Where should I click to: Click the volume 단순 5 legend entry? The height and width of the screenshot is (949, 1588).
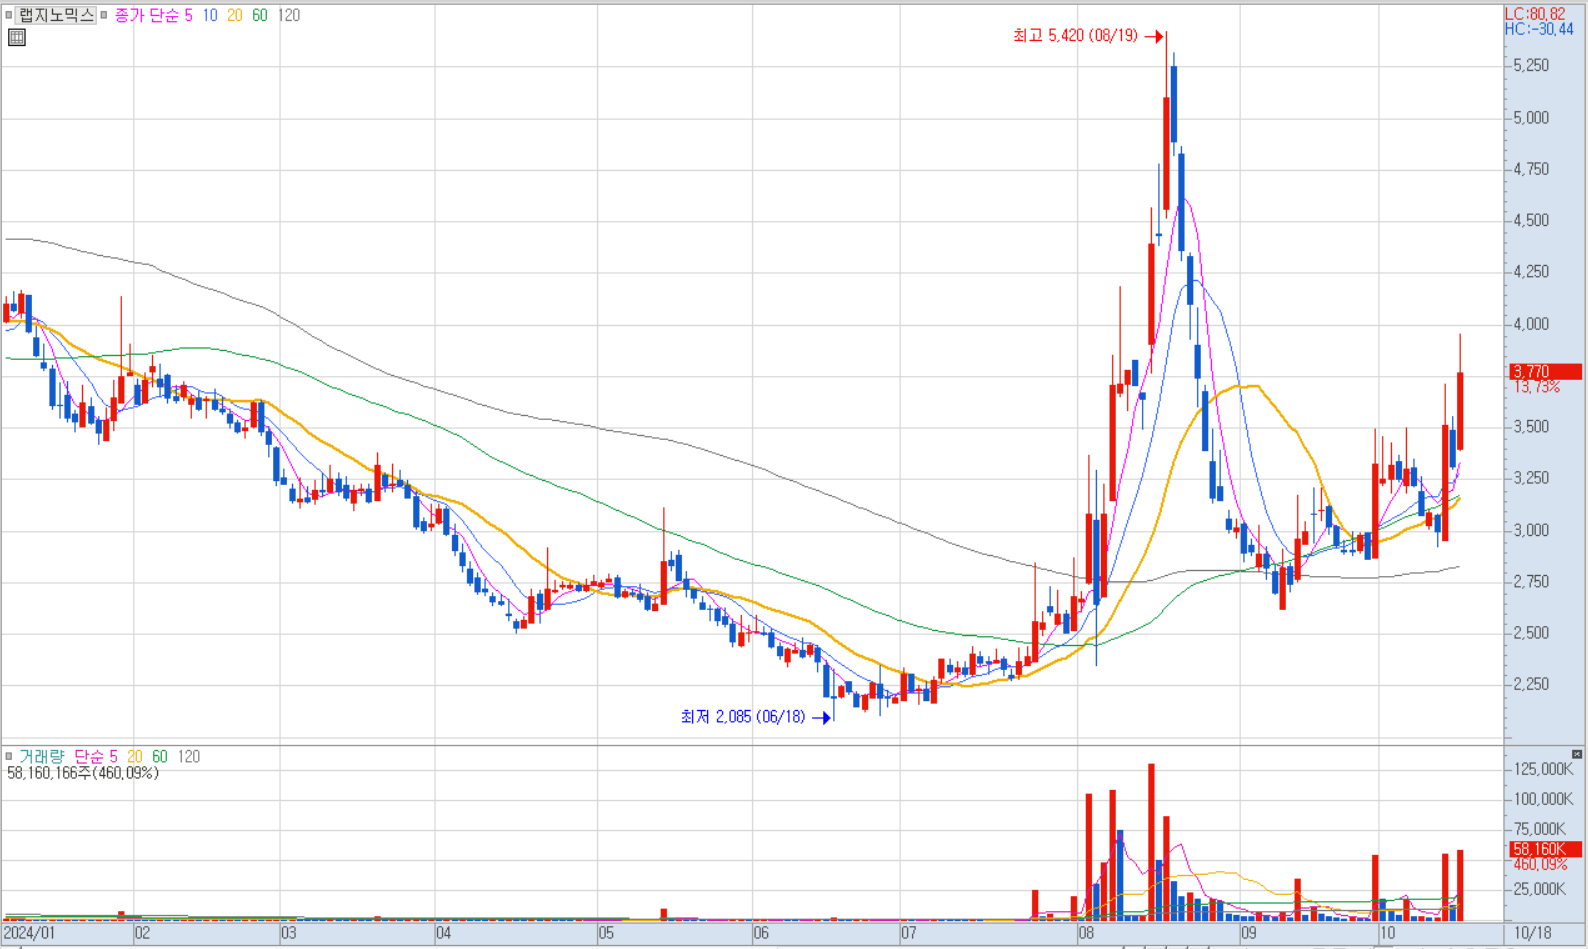coord(96,757)
